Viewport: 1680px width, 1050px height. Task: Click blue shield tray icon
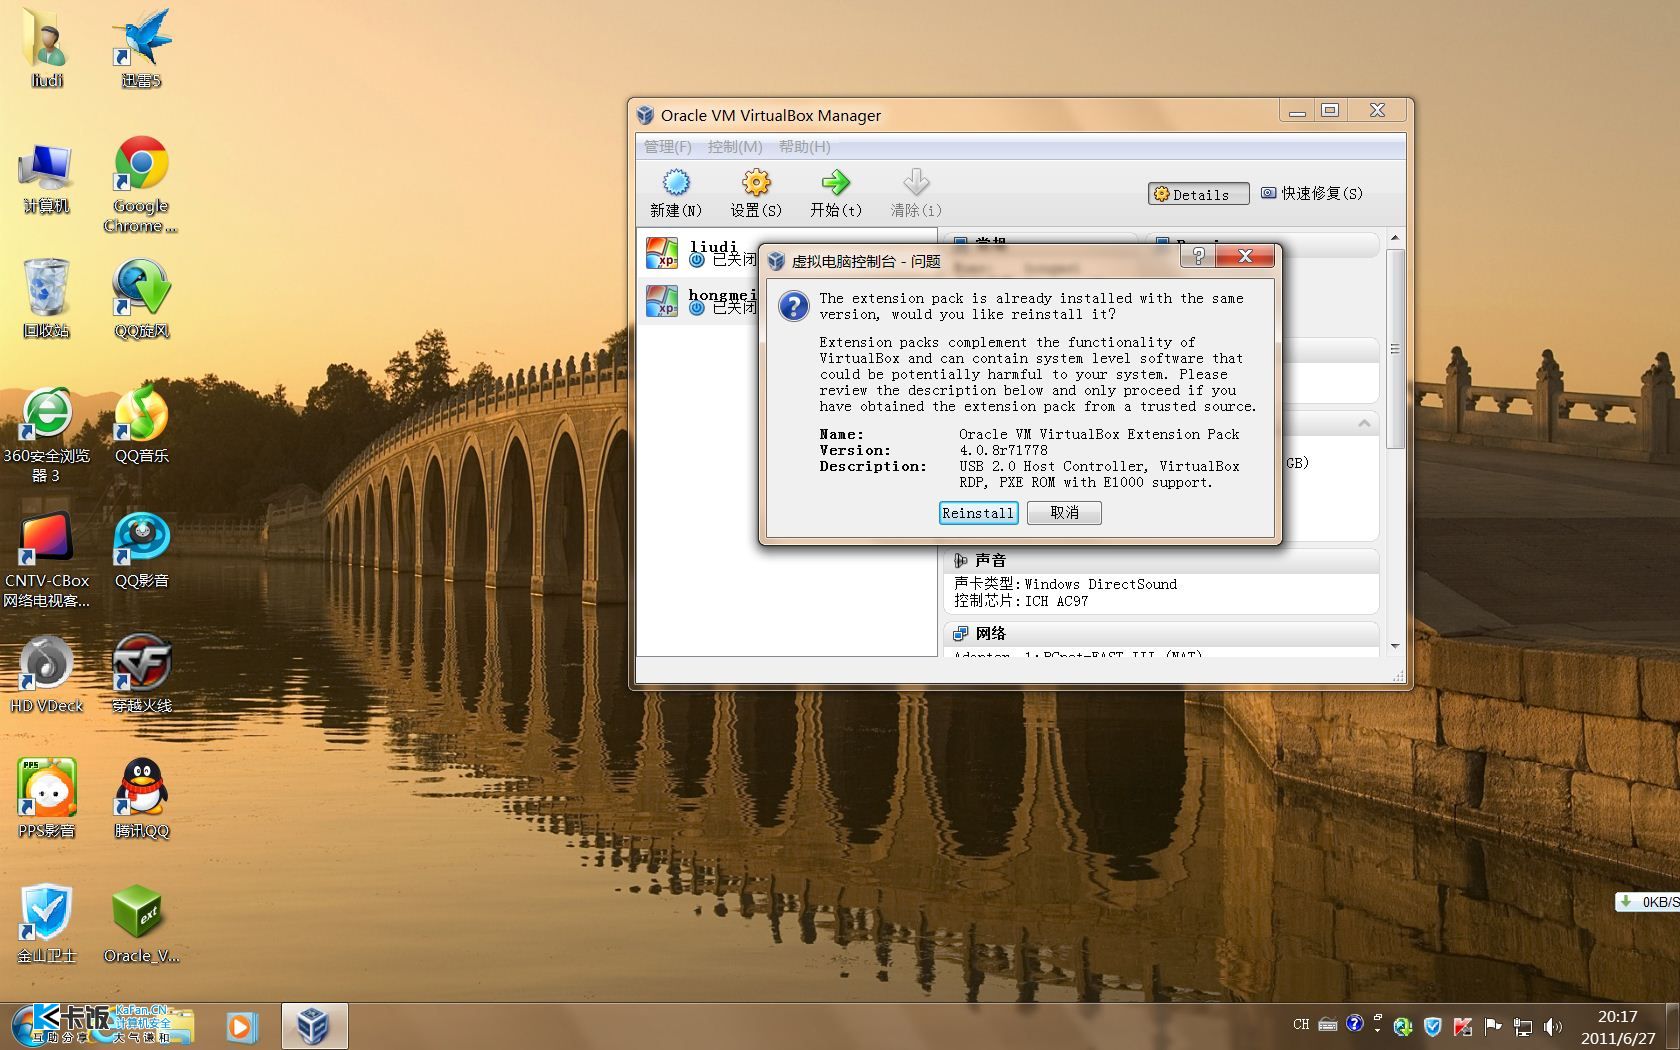click(1432, 1026)
